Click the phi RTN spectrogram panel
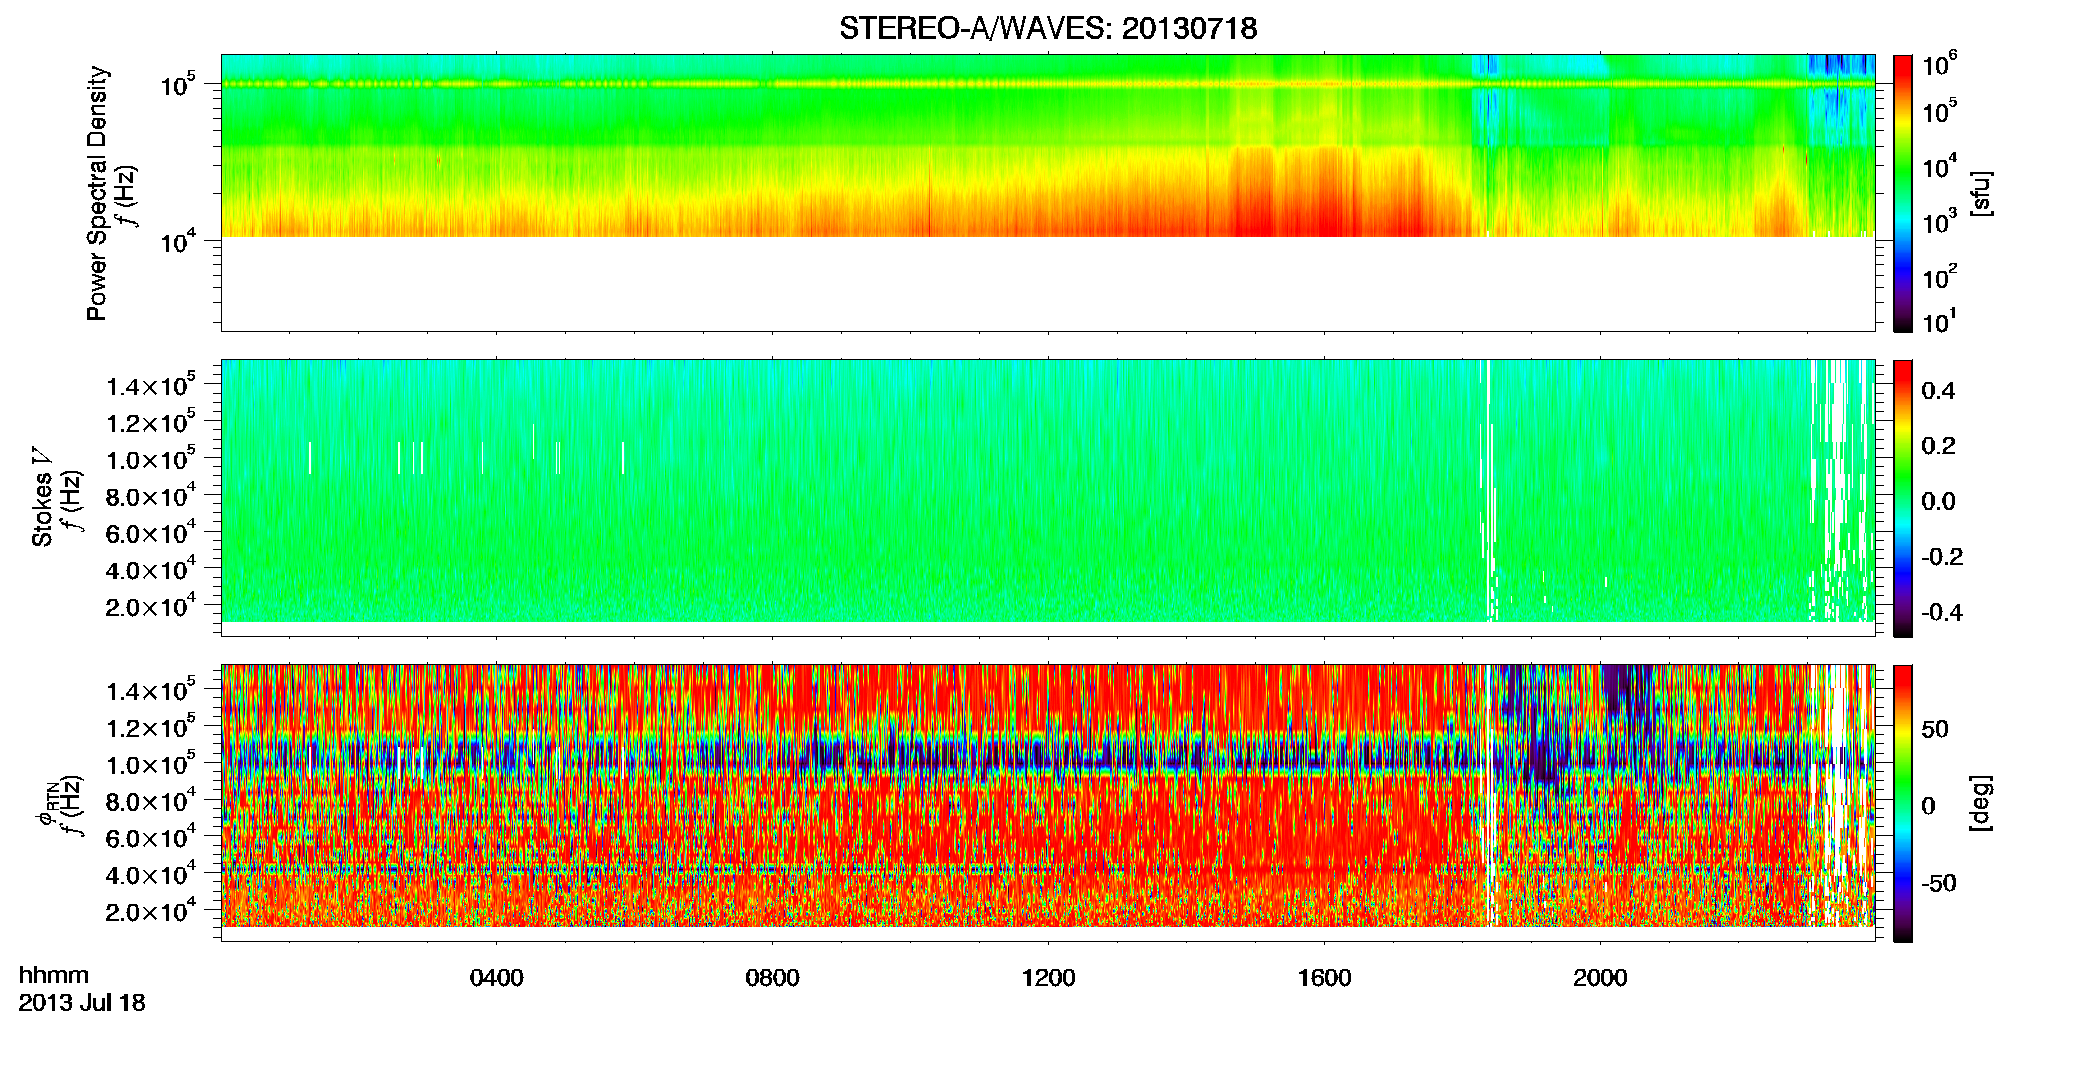Screen dimensions: 2096x1080 coord(1048,803)
